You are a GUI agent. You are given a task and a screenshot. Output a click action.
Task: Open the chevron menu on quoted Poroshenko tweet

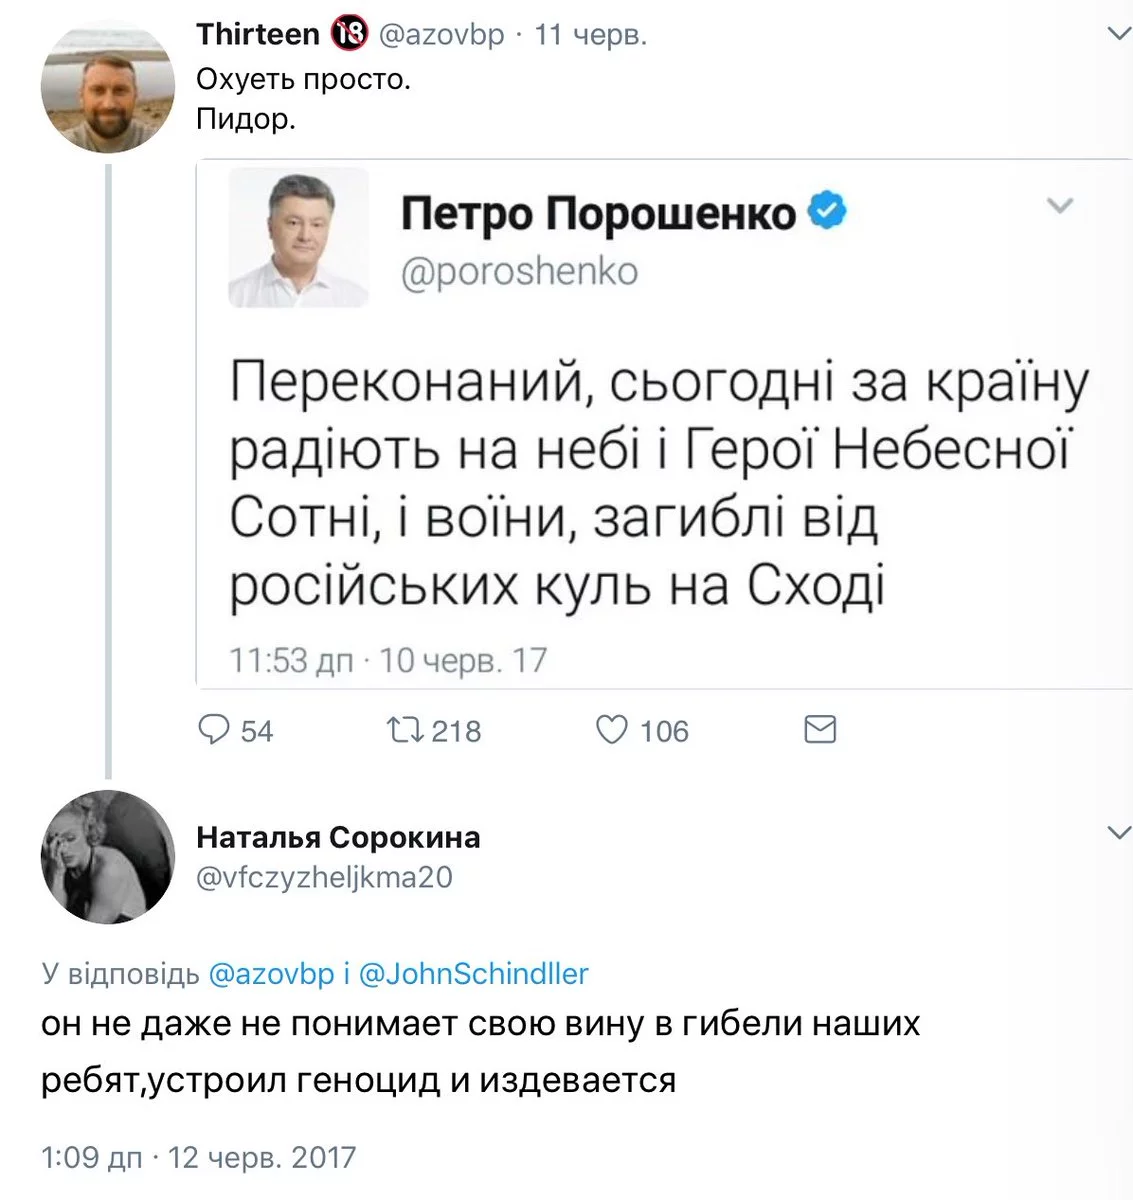pyautogui.click(x=1059, y=206)
